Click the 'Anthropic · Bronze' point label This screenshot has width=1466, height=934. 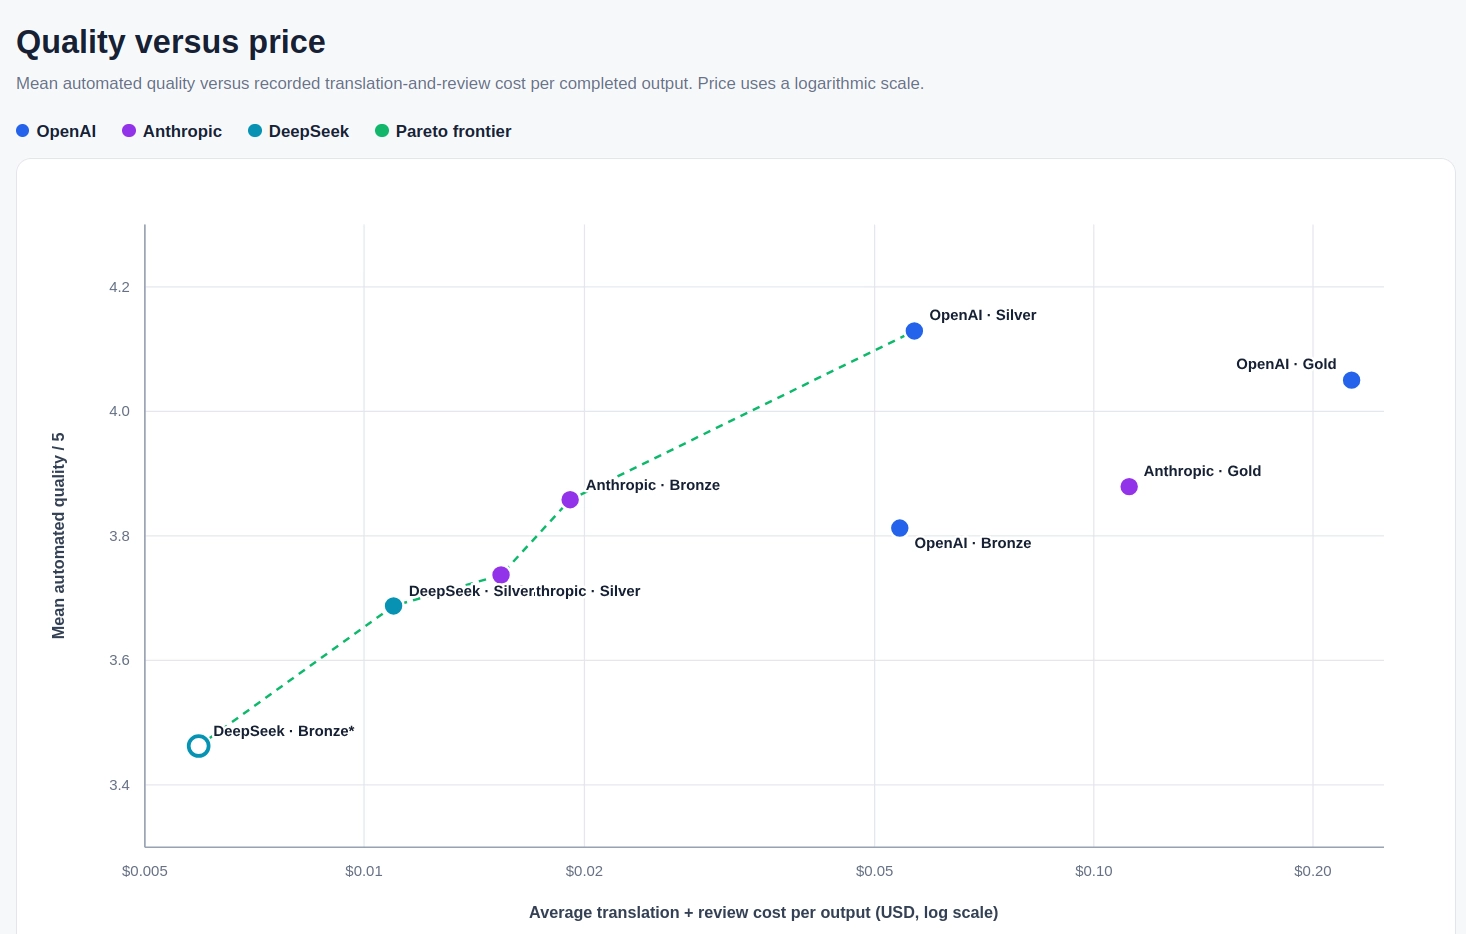pos(653,485)
